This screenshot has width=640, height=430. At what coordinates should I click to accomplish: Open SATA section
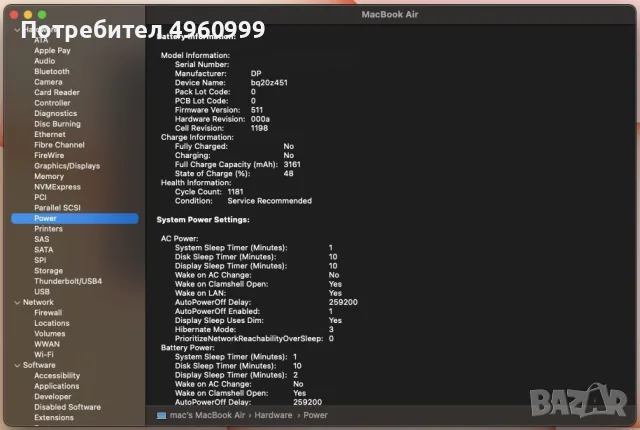(44, 250)
